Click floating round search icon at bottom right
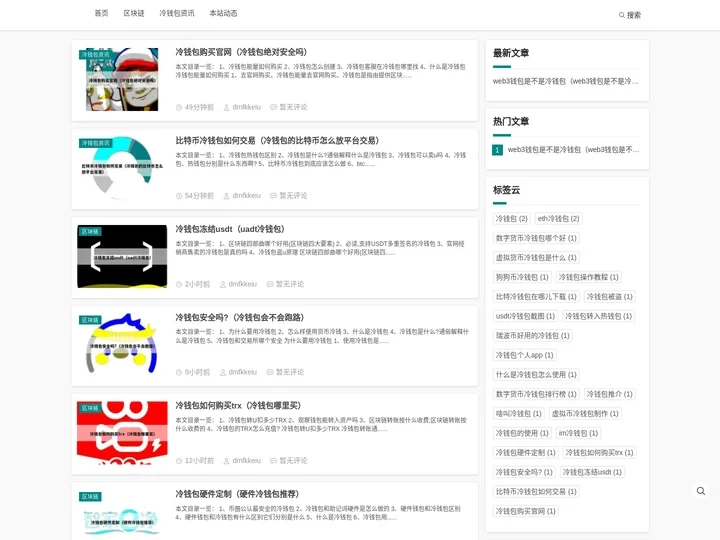Viewport: 720px width, 540px height. [701, 491]
